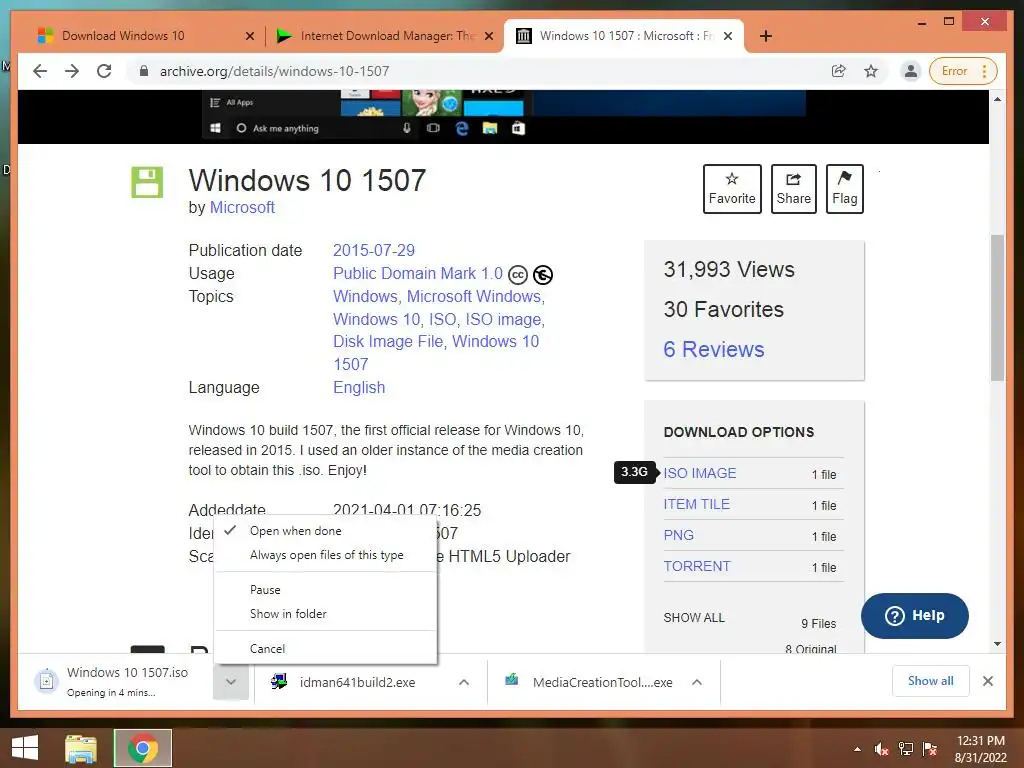Click the muted volume tray icon
Screen dimensions: 1024x768
click(881, 749)
